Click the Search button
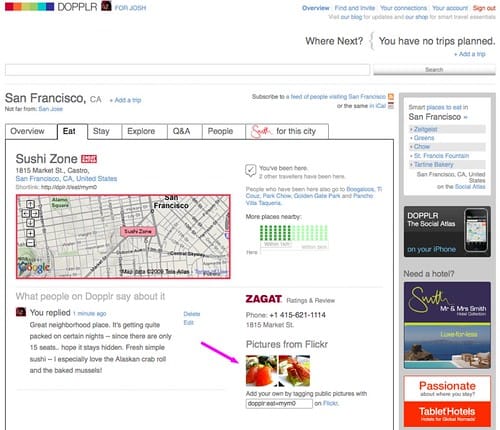This screenshot has width=500, height=430. click(x=434, y=70)
